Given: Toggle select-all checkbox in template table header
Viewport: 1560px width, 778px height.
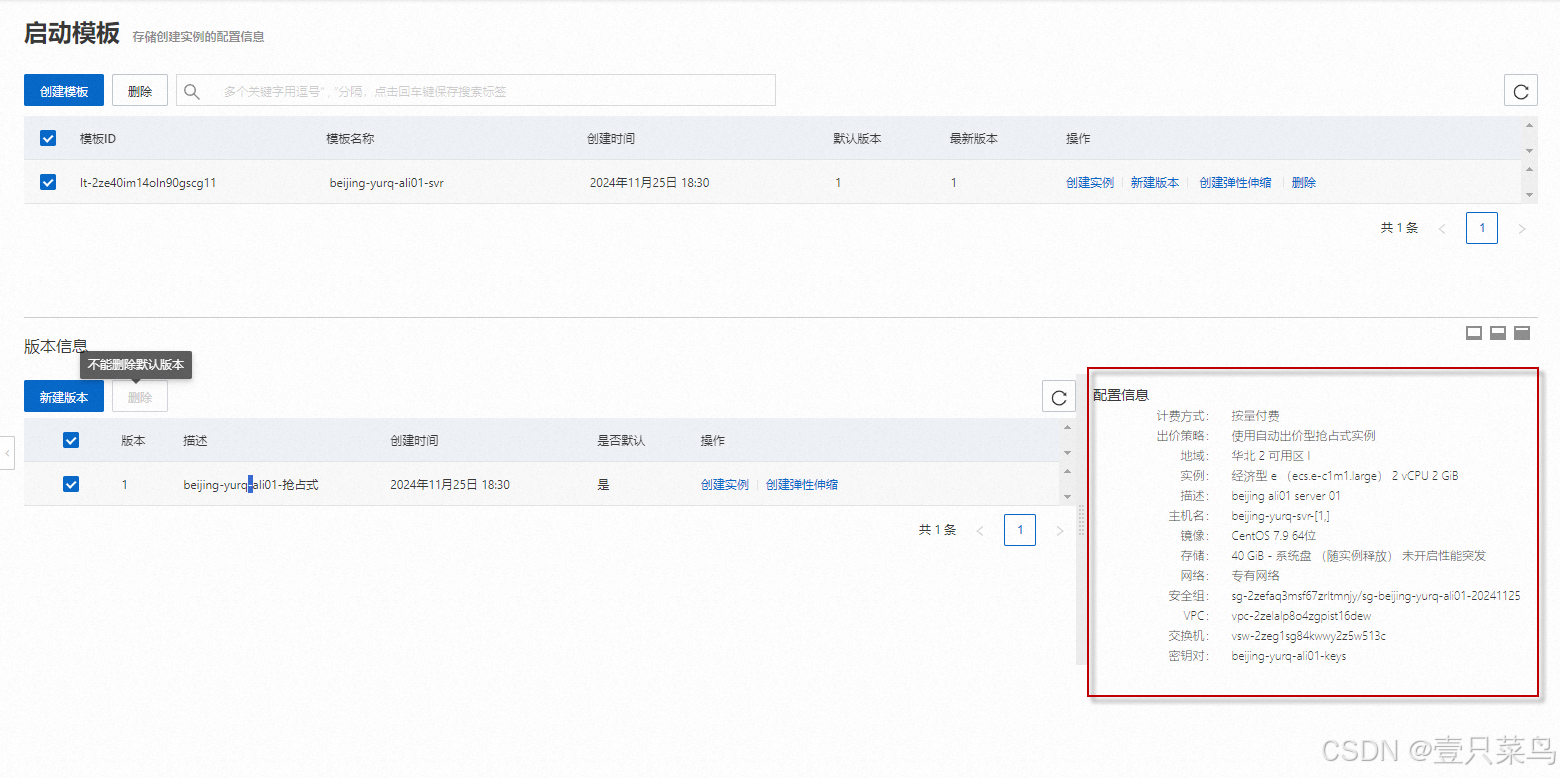Looking at the screenshot, I should pos(48,138).
